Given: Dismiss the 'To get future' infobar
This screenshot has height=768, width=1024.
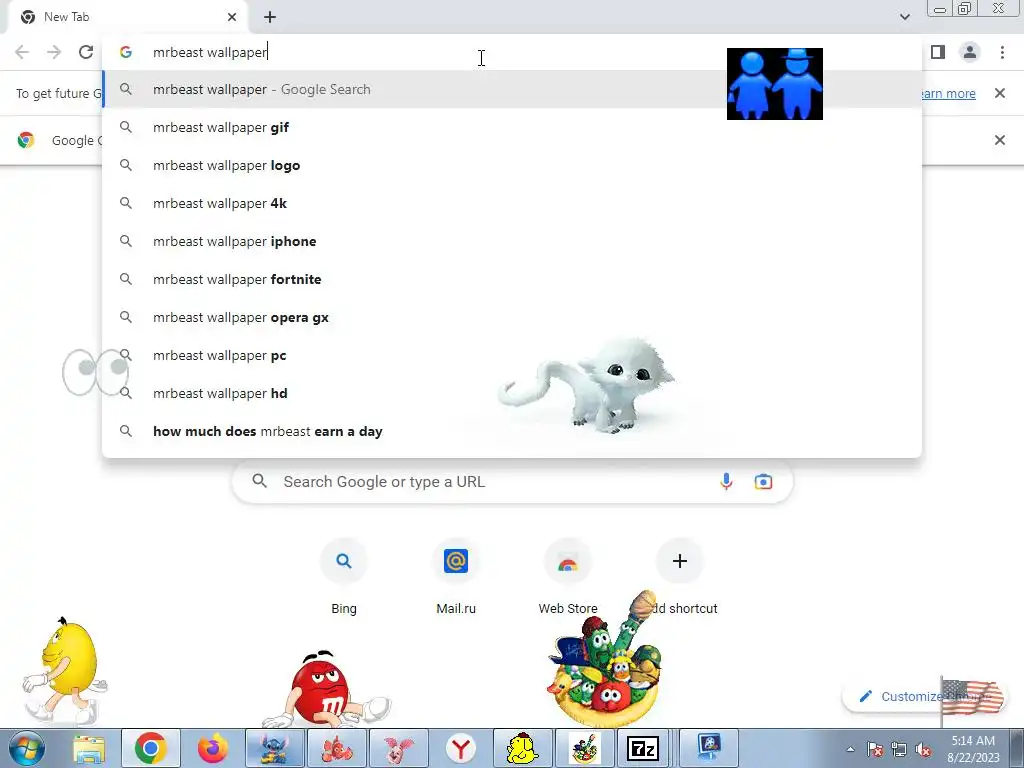Looking at the screenshot, I should coord(999,93).
